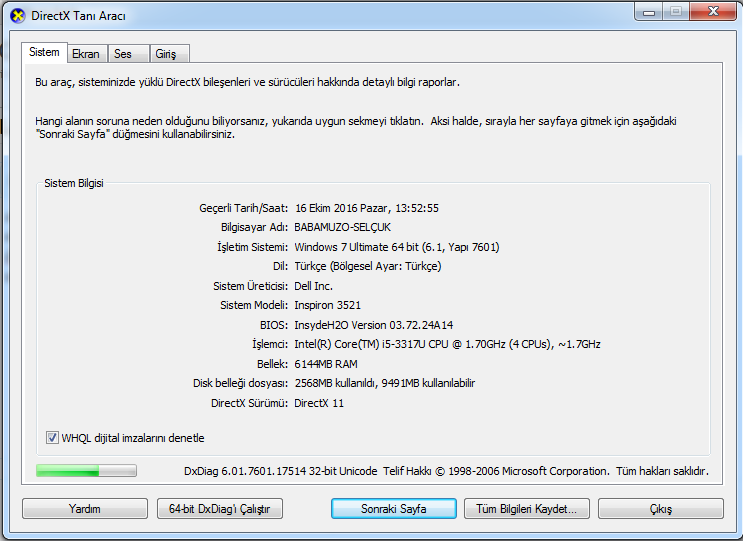Click memory value 6144MB RAM
Viewport: 744px width, 544px height.
tap(326, 364)
